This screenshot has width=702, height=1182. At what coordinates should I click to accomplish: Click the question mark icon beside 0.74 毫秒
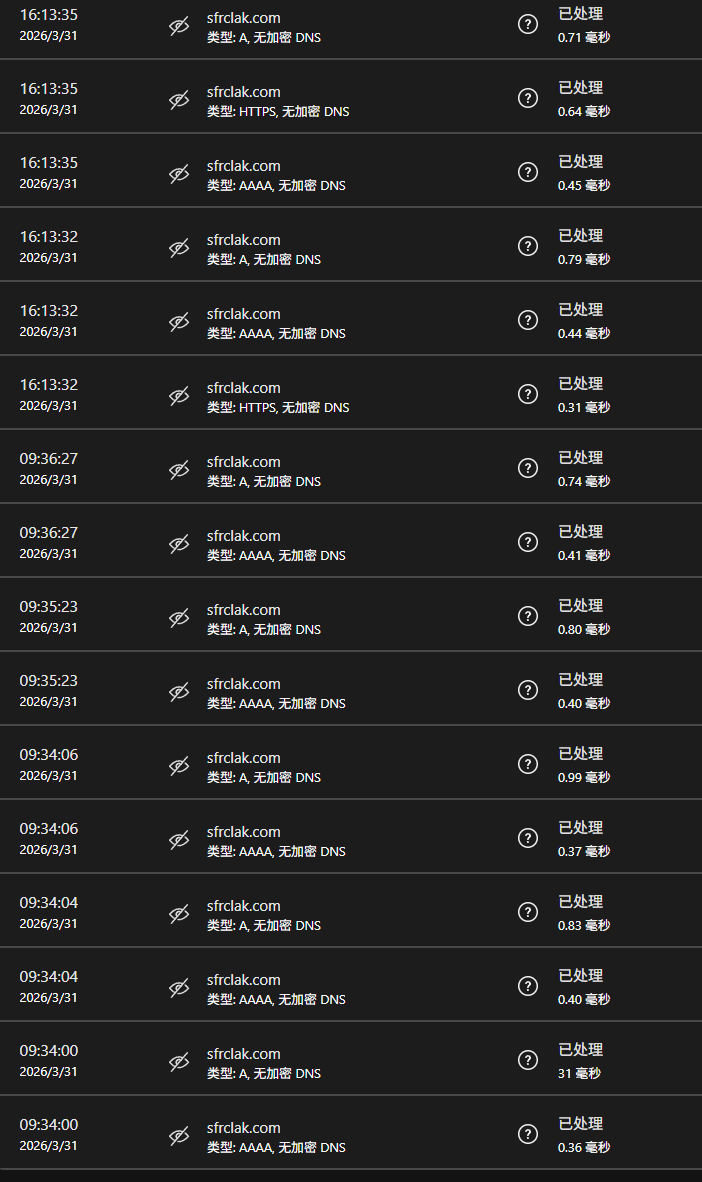tap(528, 467)
